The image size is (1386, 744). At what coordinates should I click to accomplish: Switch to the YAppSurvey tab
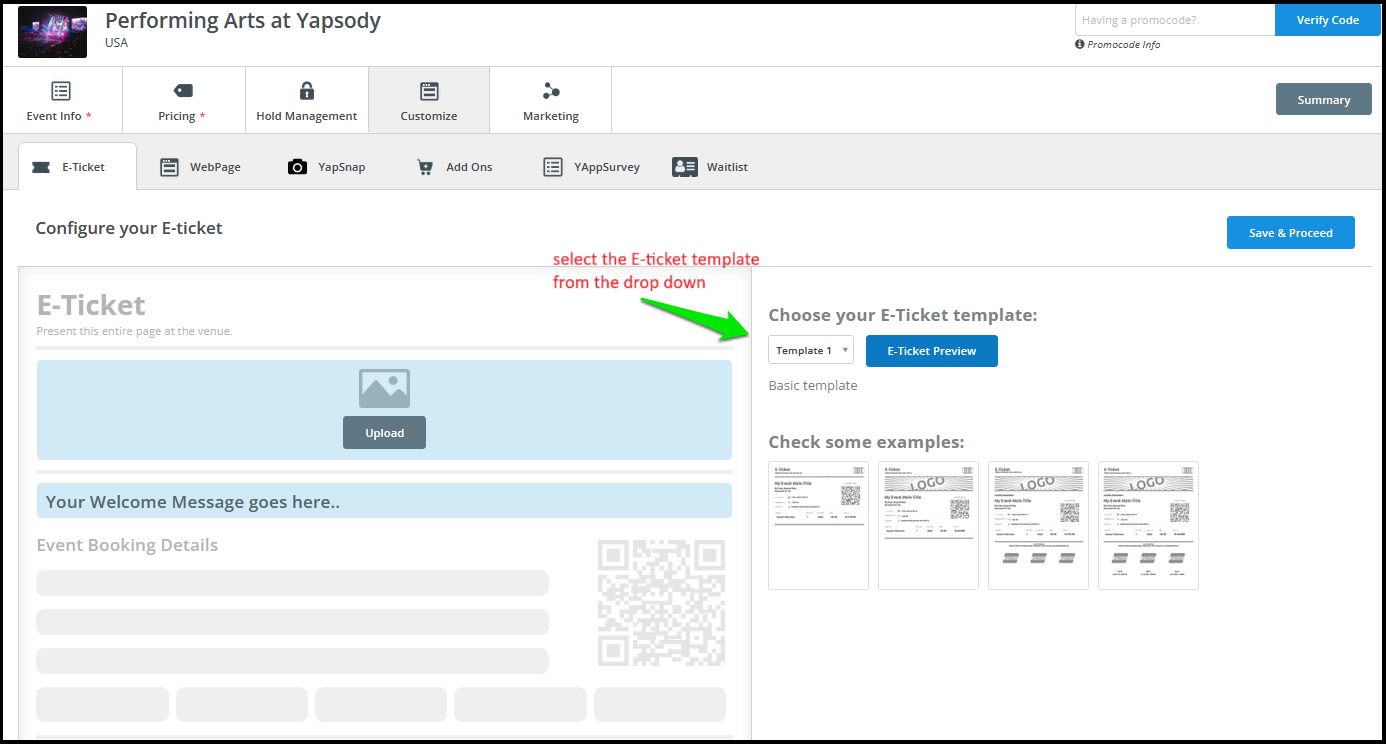[x=592, y=167]
